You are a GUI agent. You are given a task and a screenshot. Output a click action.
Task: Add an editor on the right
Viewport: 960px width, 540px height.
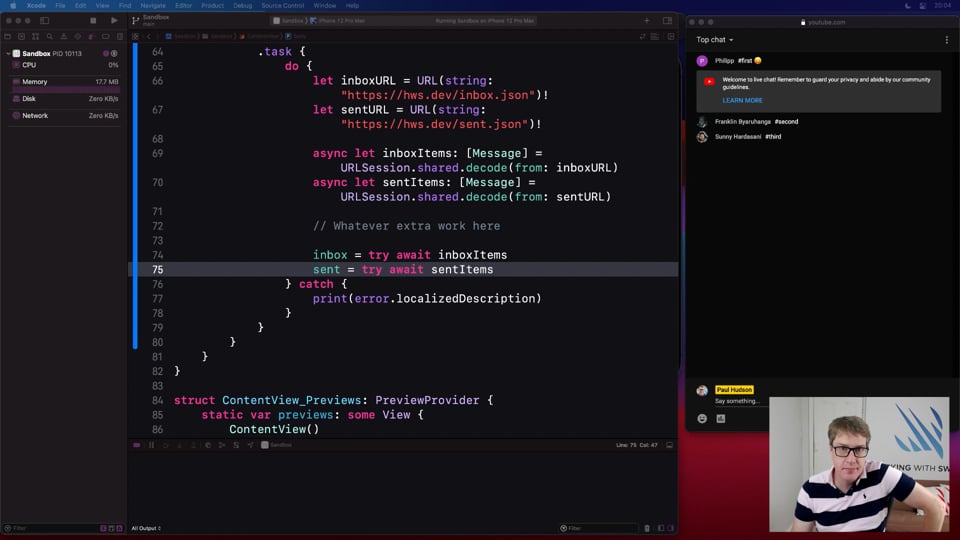671,37
